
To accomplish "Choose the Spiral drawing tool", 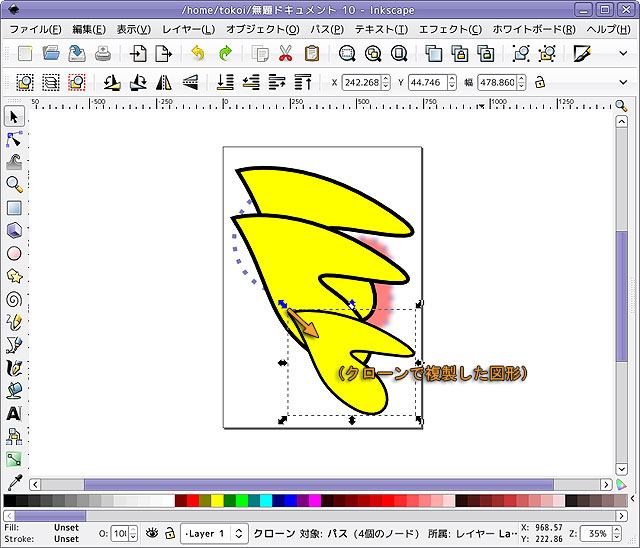I will click(x=14, y=299).
